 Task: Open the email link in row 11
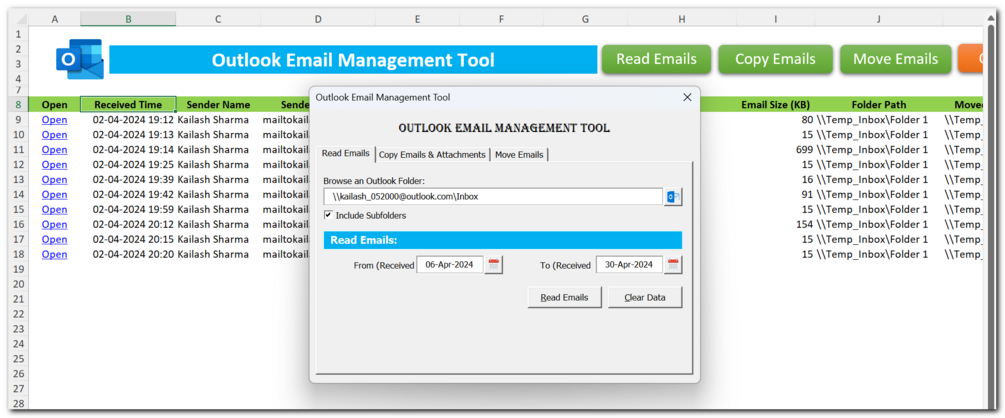54,150
